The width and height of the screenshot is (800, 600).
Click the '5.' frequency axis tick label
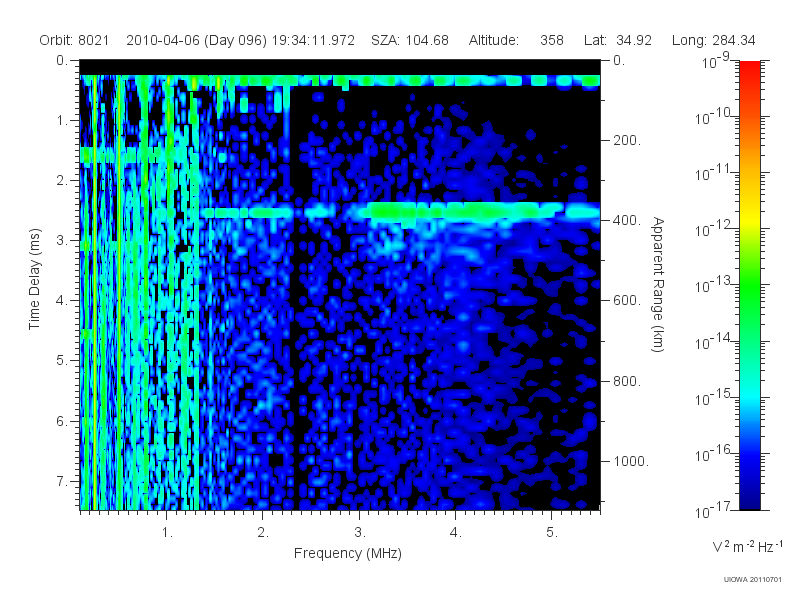click(552, 533)
